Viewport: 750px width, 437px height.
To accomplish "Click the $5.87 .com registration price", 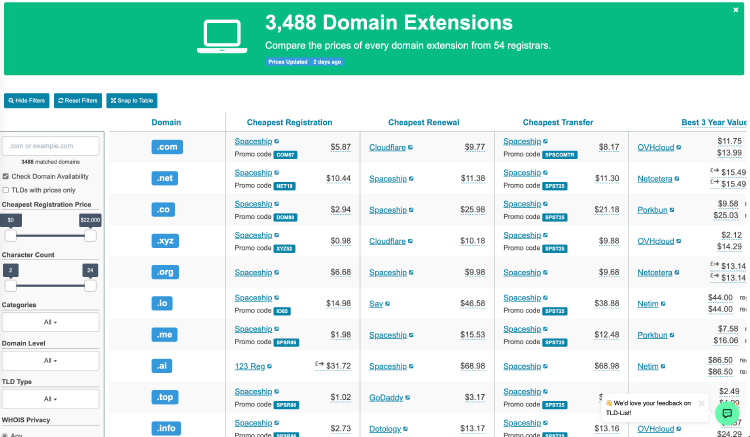I will (x=341, y=147).
